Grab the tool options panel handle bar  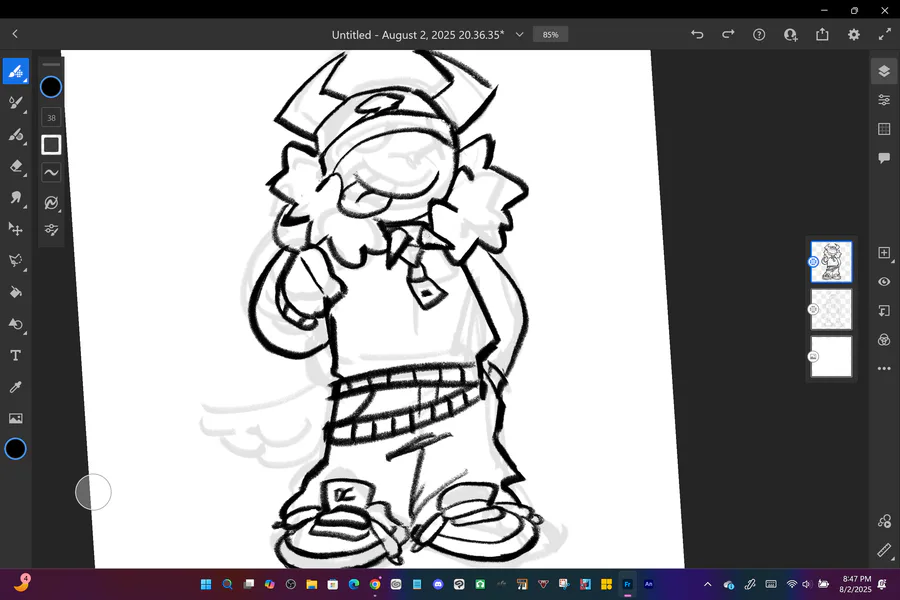(x=51, y=64)
